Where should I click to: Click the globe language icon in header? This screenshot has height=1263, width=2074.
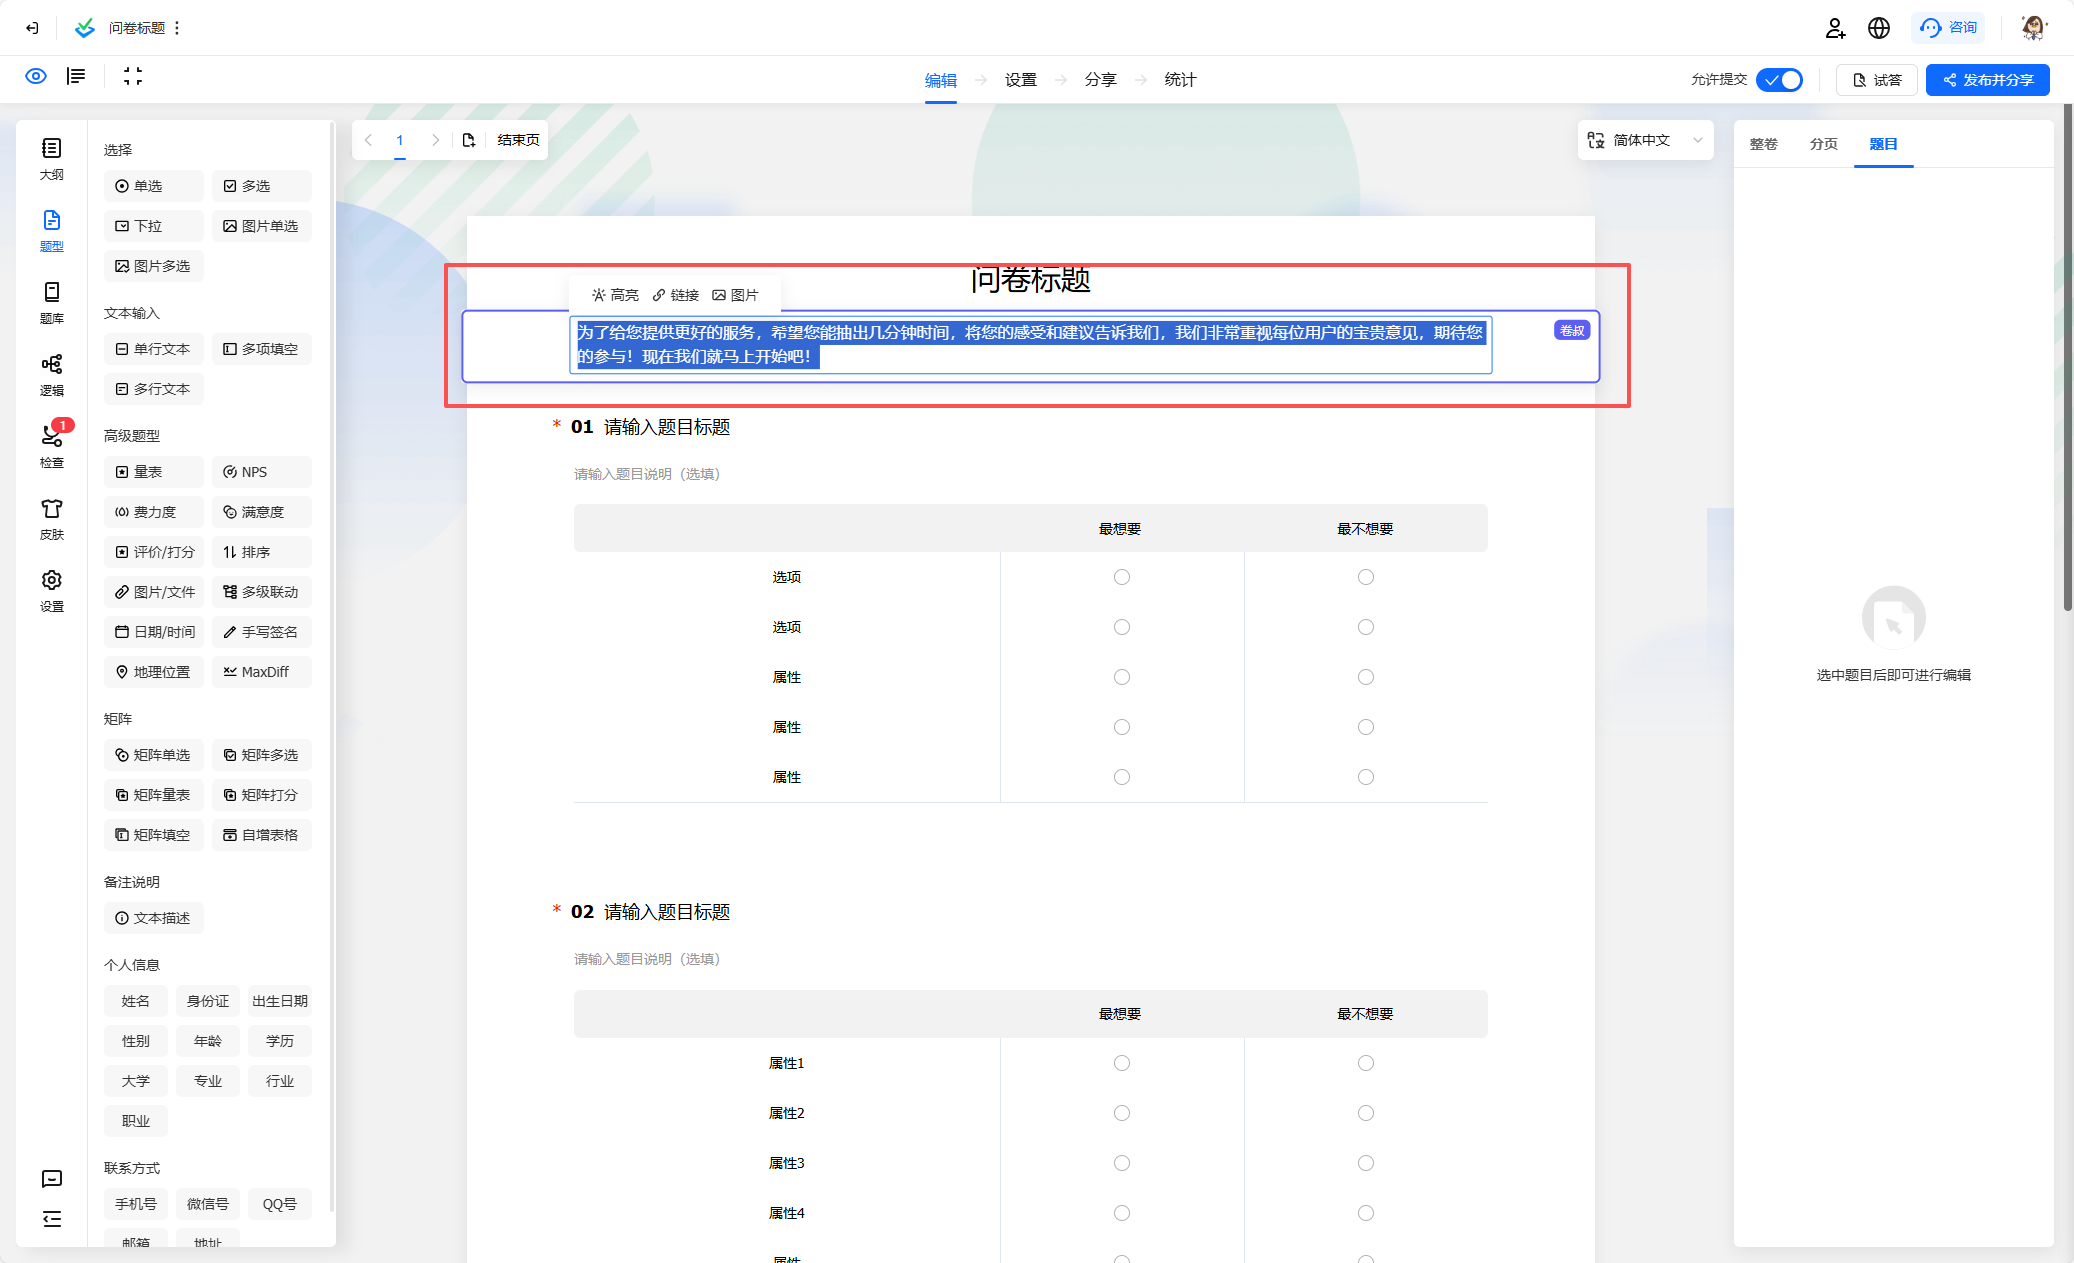[x=1879, y=28]
